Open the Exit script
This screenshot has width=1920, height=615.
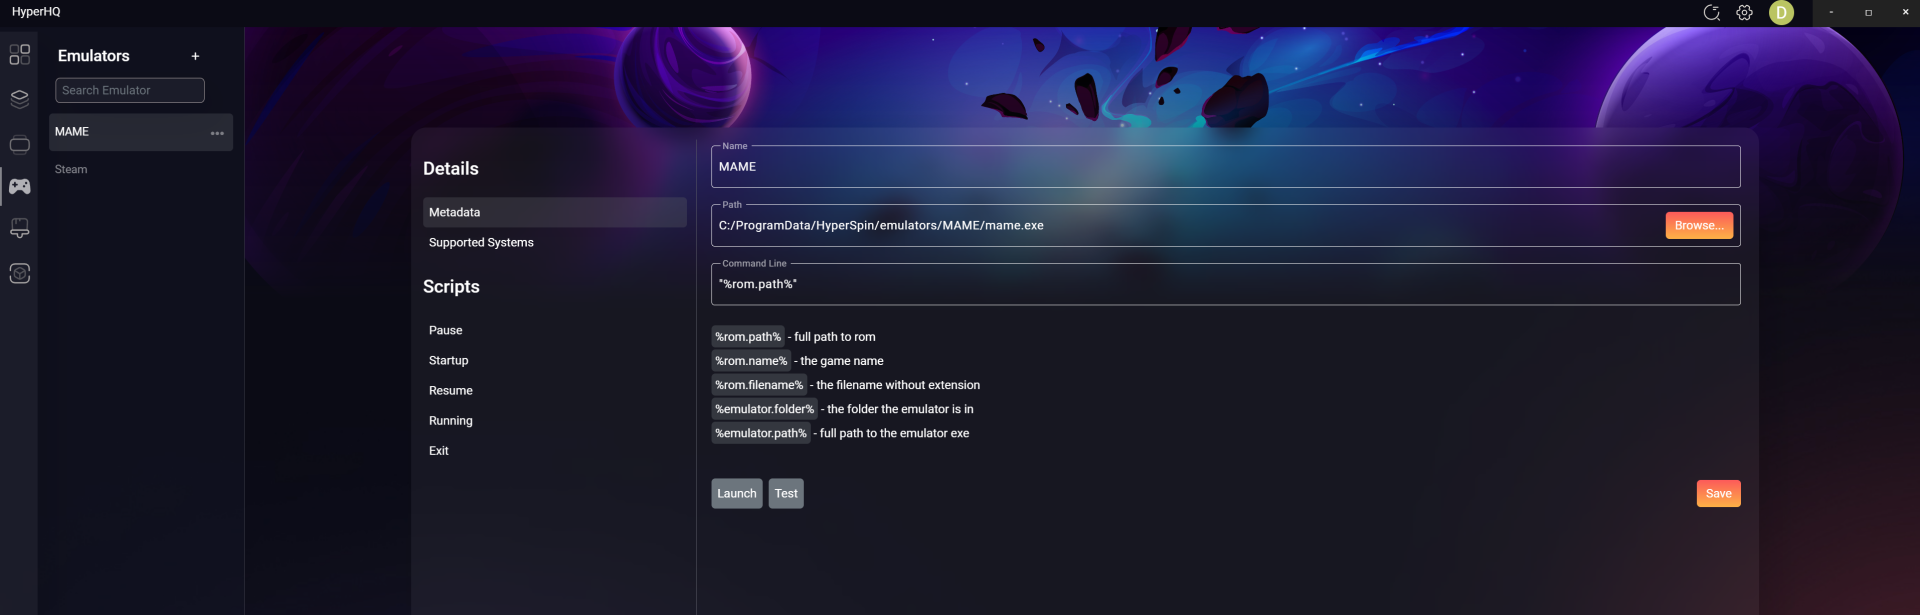tap(554, 450)
